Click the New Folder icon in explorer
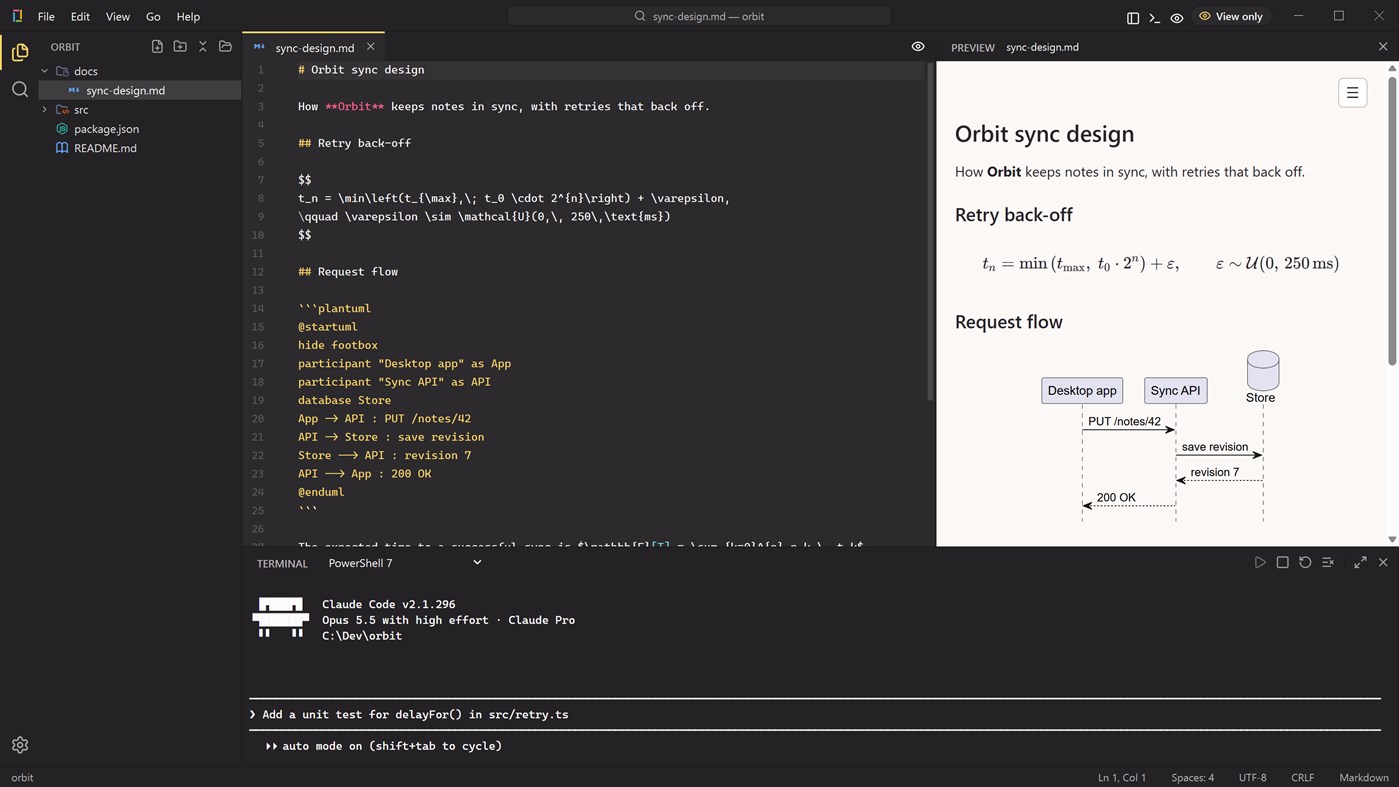 point(180,47)
